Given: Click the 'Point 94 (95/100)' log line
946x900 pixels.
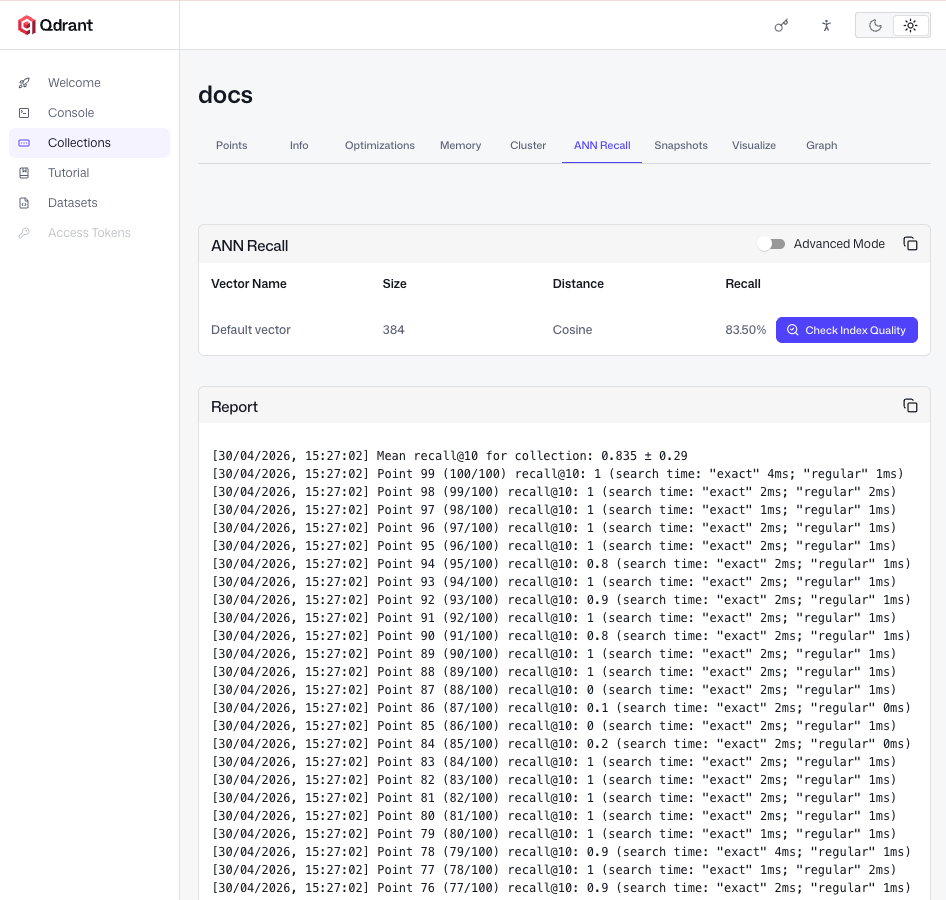Looking at the screenshot, I should point(561,563).
